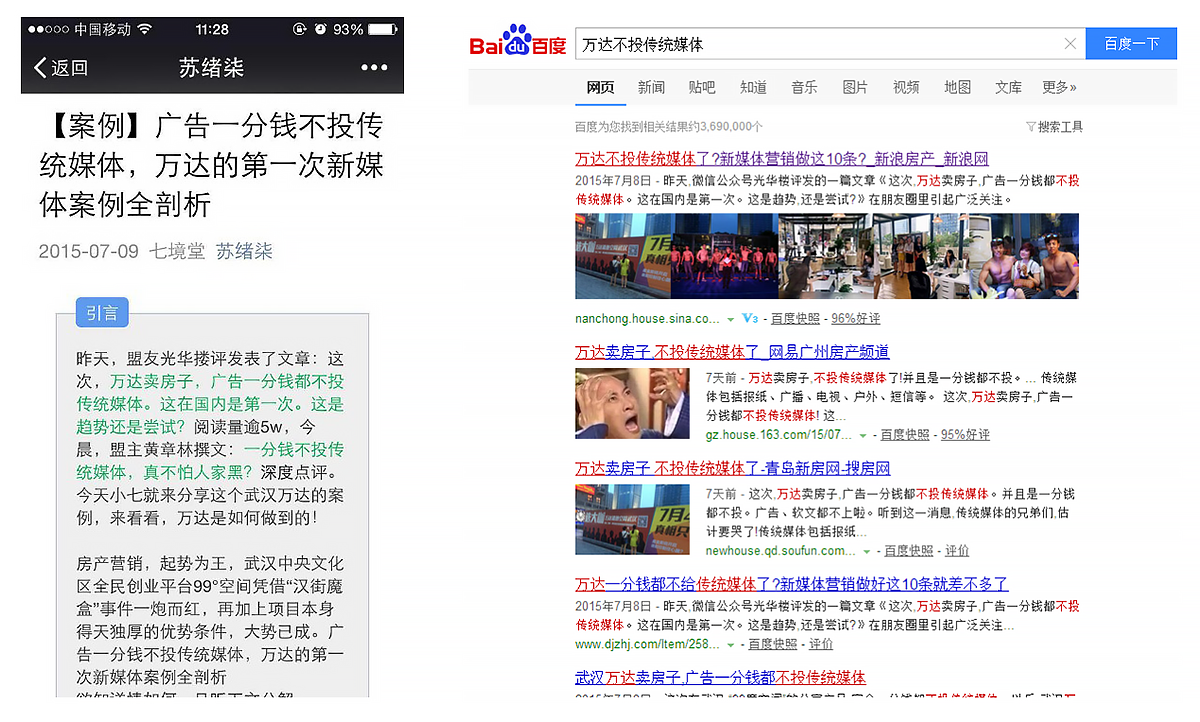Image resolution: width=1200 pixels, height=722 pixels.
Task: Expand dropdown arrow beside nanchong.house.sina.co…
Action: 731,319
